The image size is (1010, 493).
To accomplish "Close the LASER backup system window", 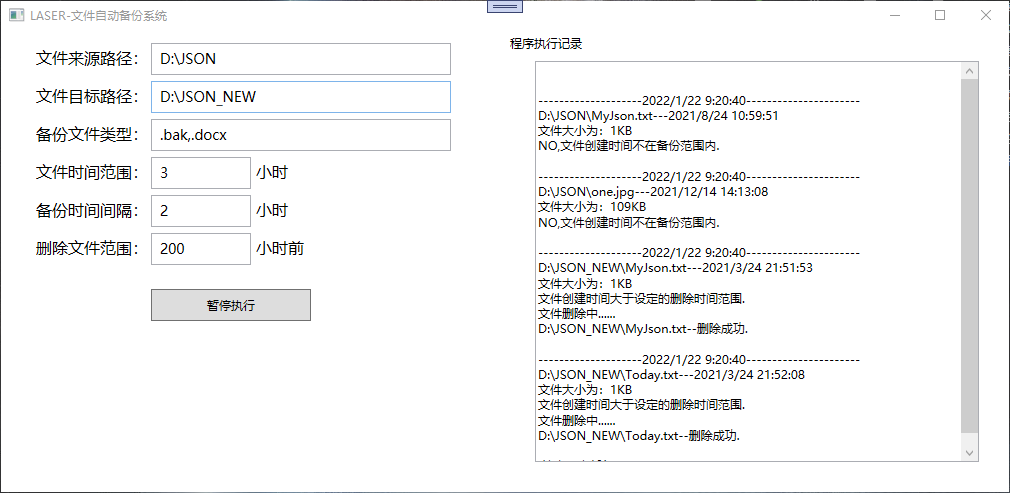I will [986, 15].
